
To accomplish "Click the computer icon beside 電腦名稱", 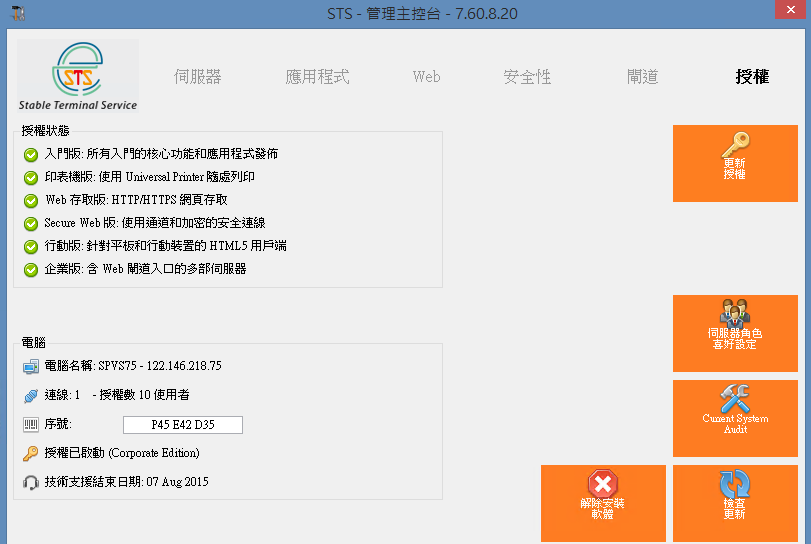I will click(31, 367).
